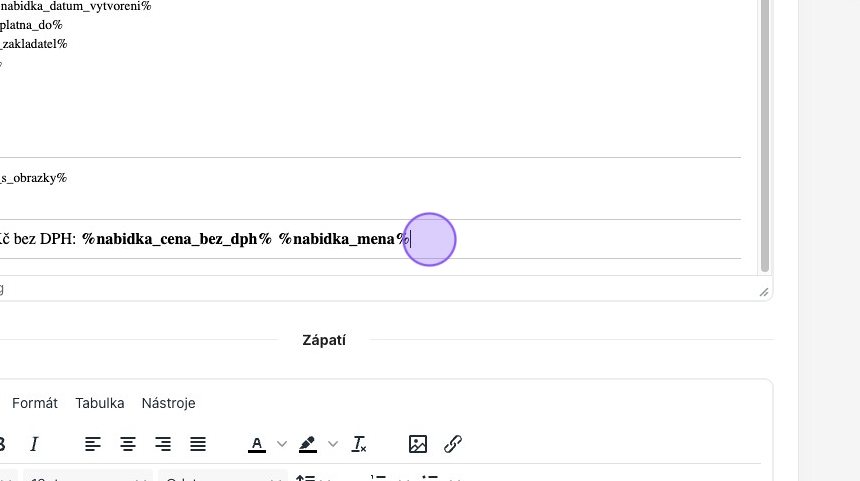Align text to the left
The width and height of the screenshot is (860, 481).
tap(93, 444)
